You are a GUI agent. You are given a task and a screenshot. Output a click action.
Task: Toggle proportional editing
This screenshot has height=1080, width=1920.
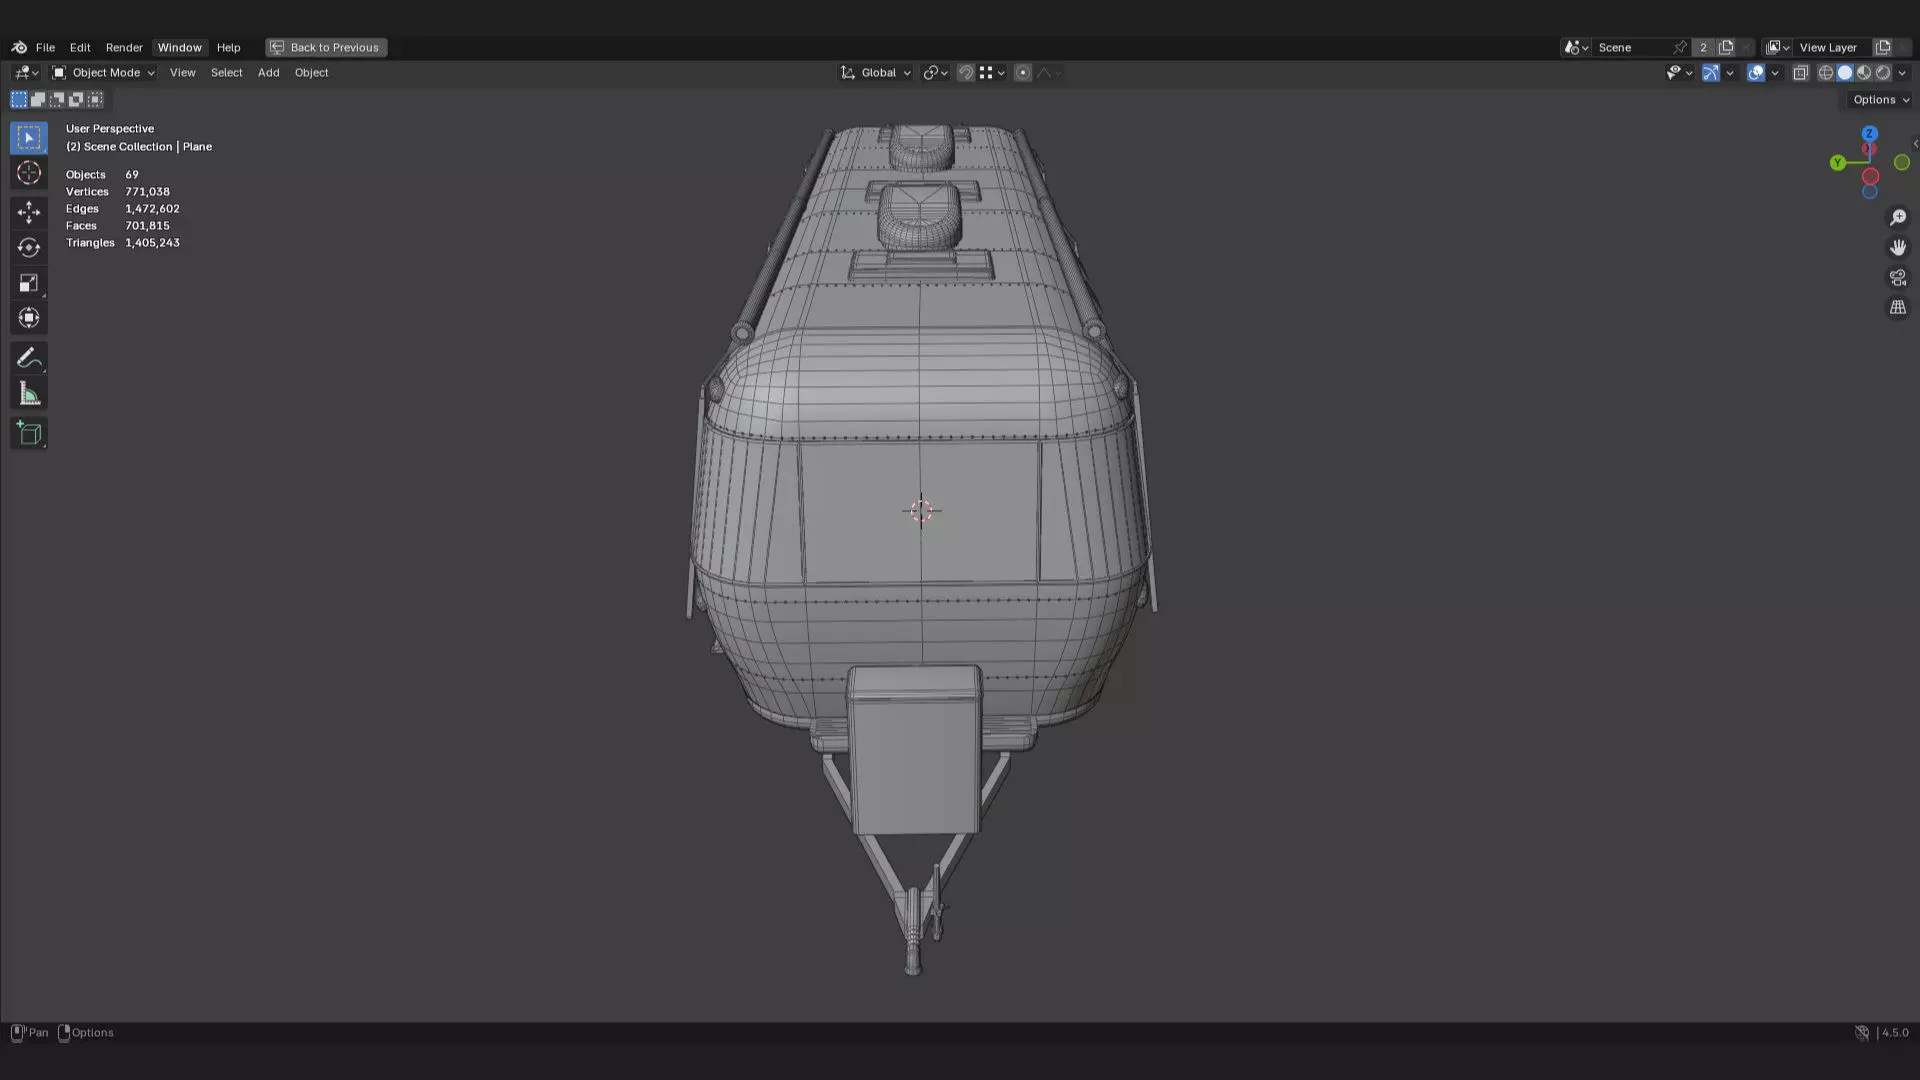pyautogui.click(x=1023, y=73)
